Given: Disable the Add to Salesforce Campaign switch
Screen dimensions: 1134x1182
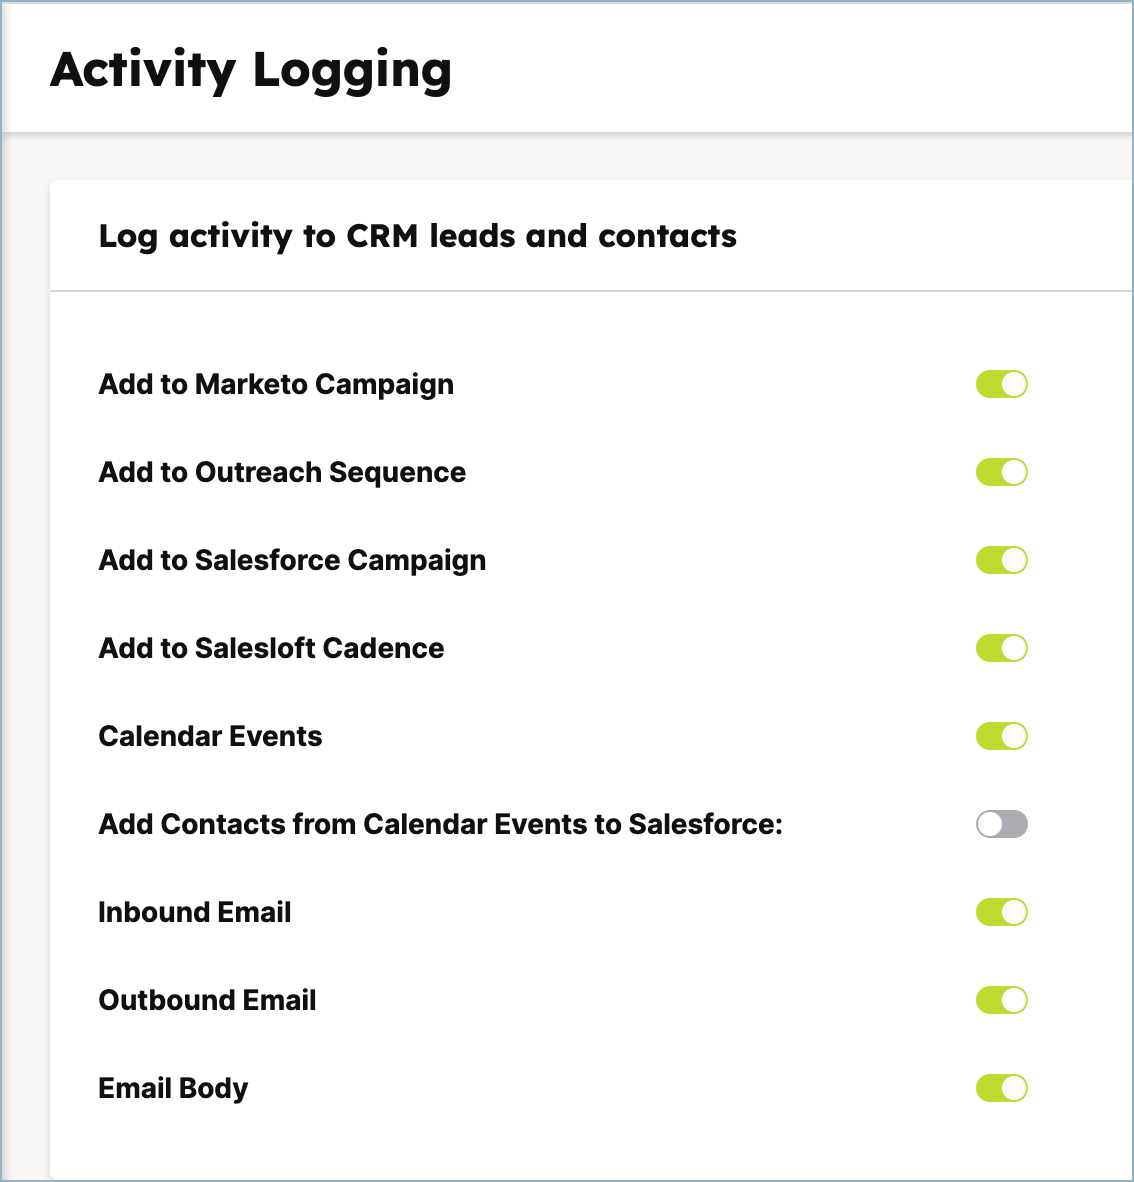Looking at the screenshot, I should 1001,560.
